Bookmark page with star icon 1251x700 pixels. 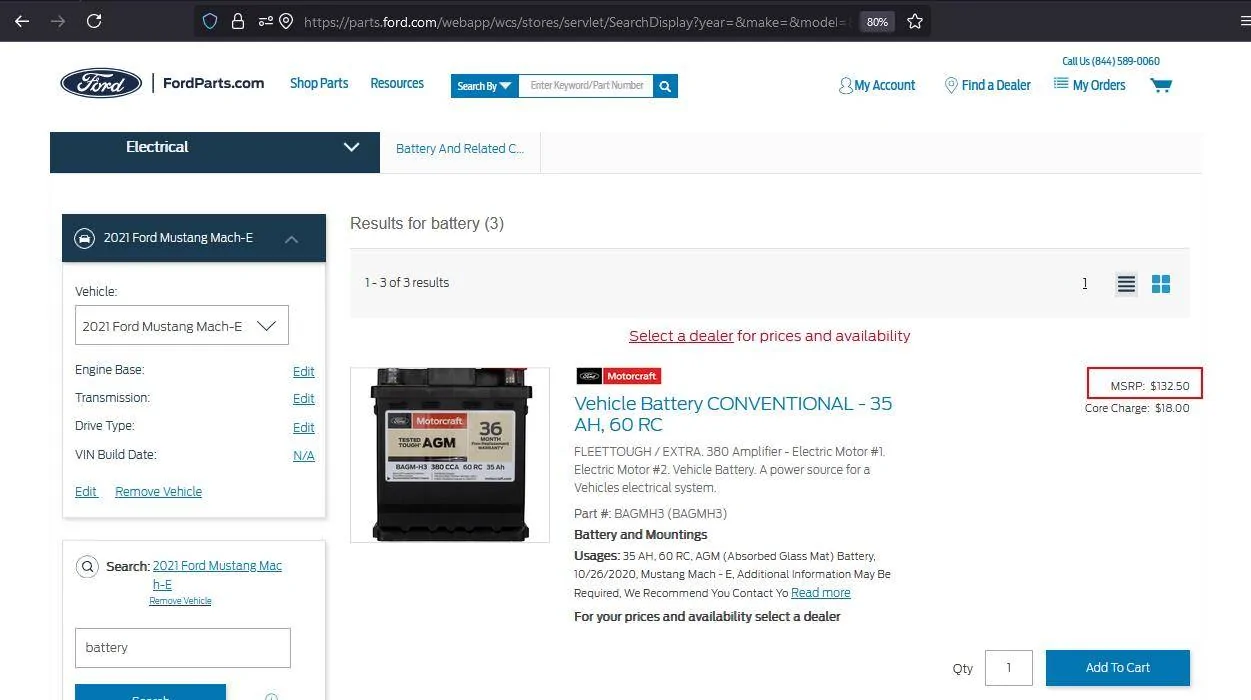[915, 21]
